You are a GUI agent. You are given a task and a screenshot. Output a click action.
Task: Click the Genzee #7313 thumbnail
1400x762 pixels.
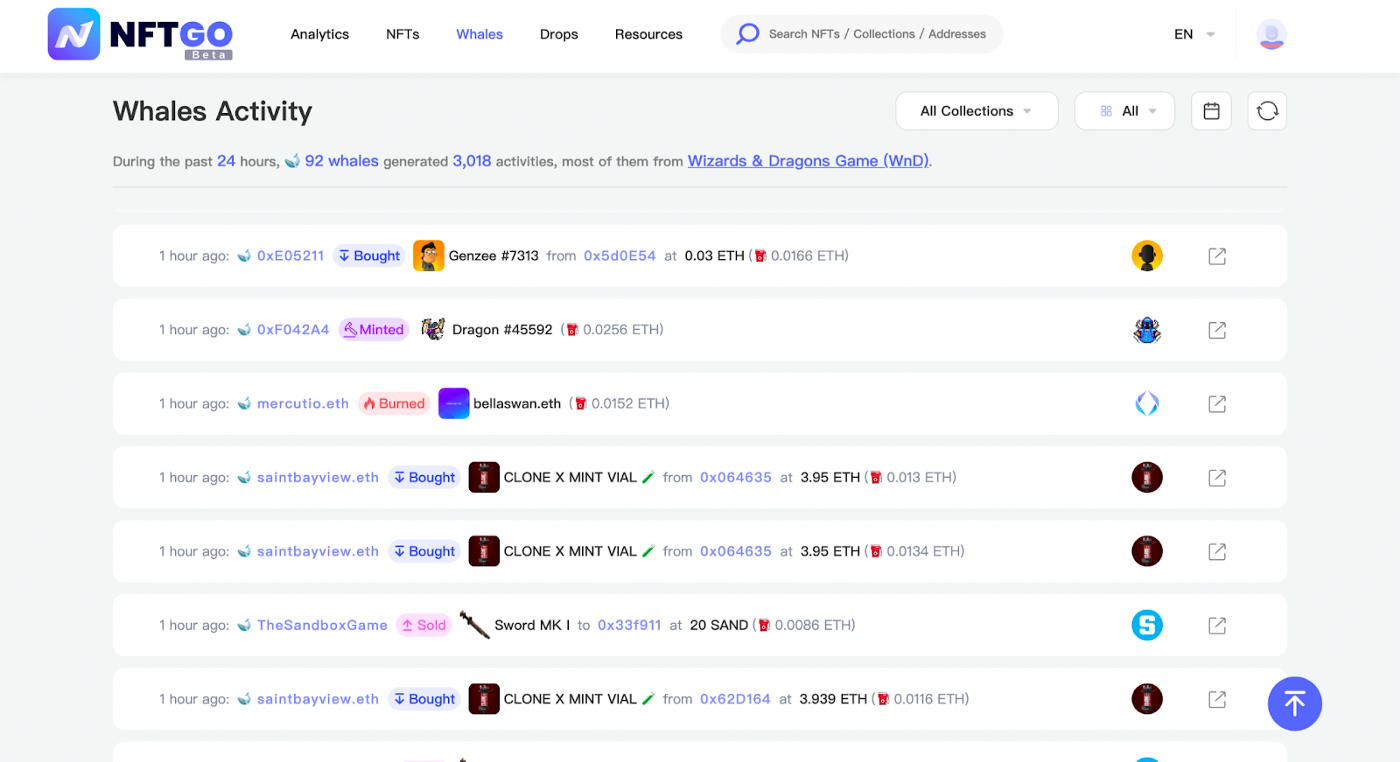(x=428, y=256)
